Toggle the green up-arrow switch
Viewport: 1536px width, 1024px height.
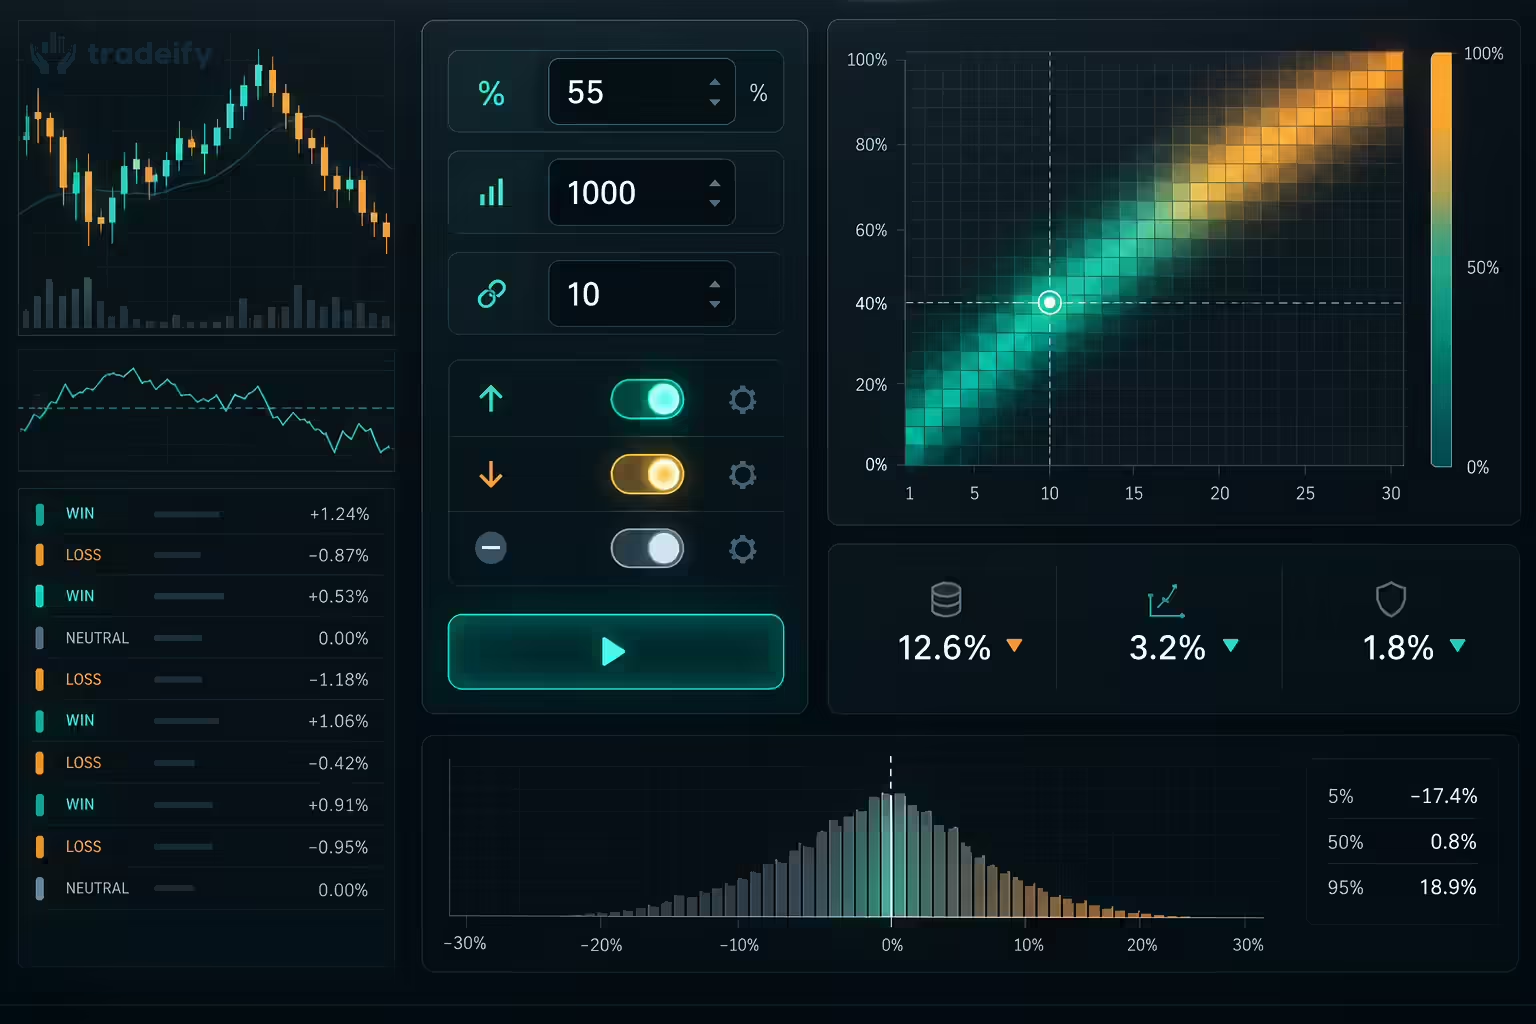click(647, 399)
